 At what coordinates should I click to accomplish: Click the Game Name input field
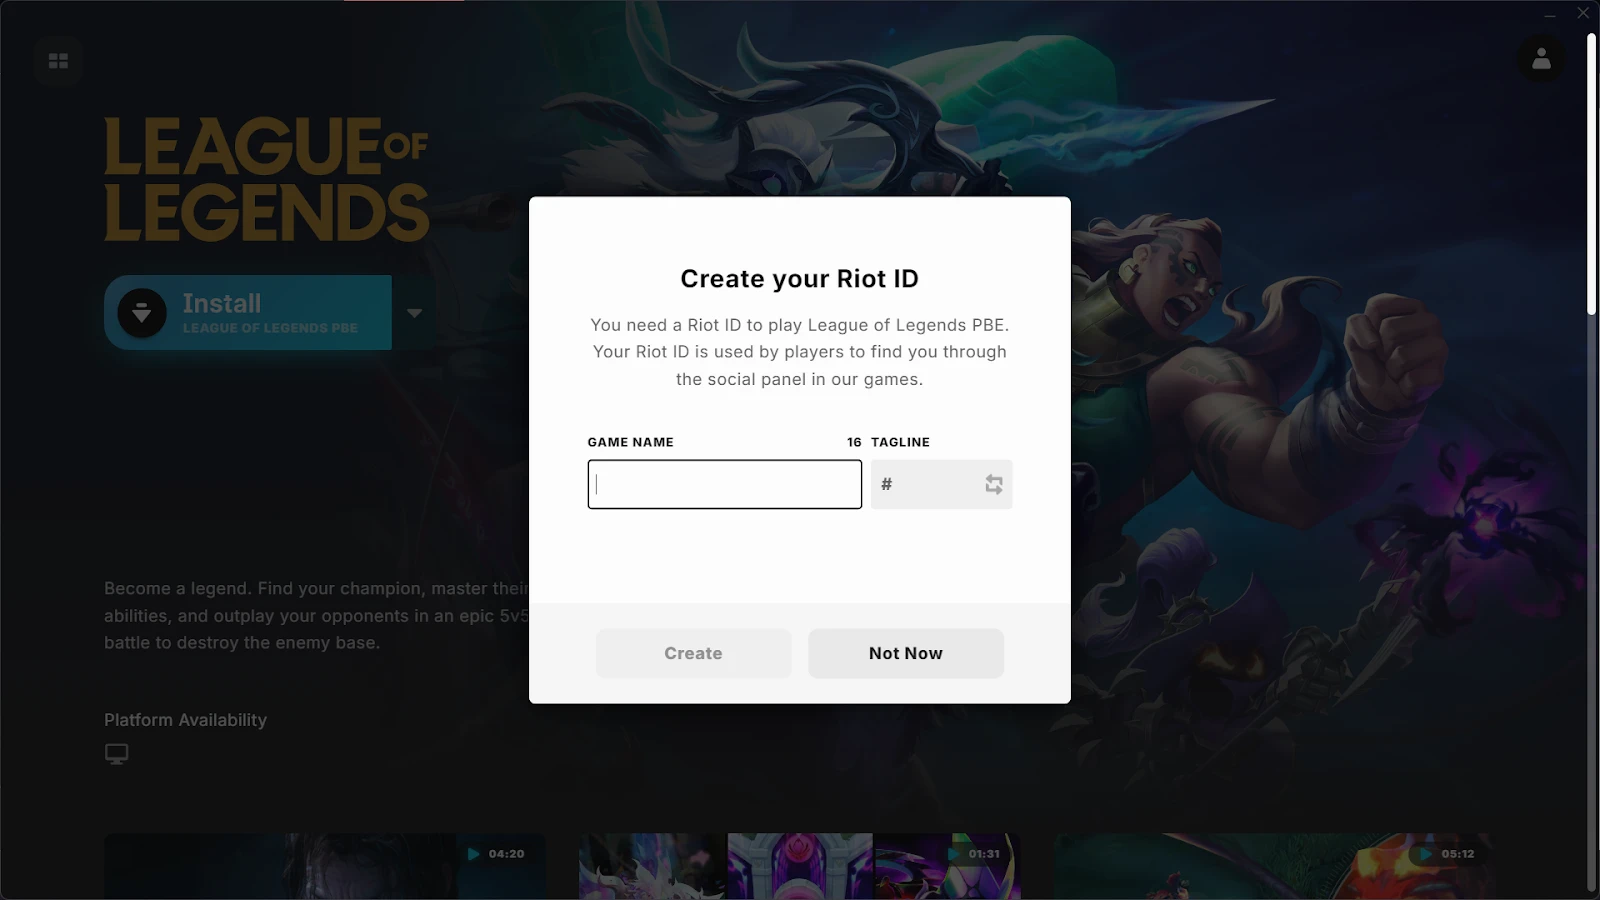tap(724, 484)
